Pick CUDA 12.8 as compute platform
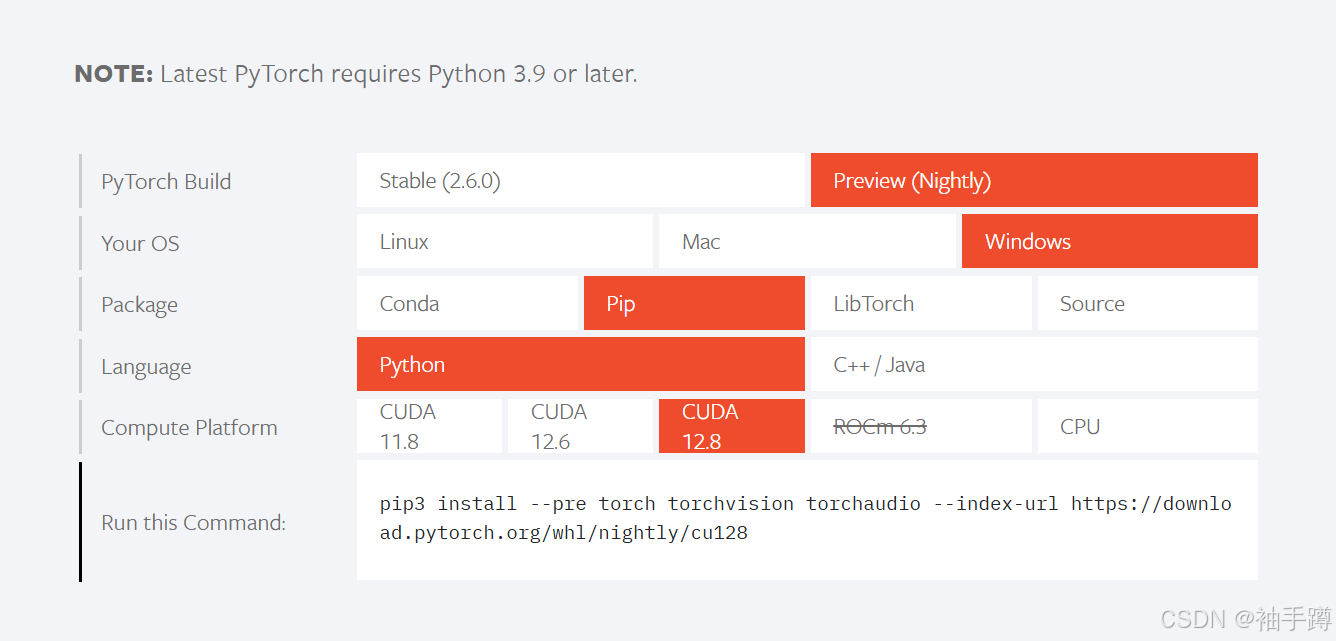1336x641 pixels. 731,427
